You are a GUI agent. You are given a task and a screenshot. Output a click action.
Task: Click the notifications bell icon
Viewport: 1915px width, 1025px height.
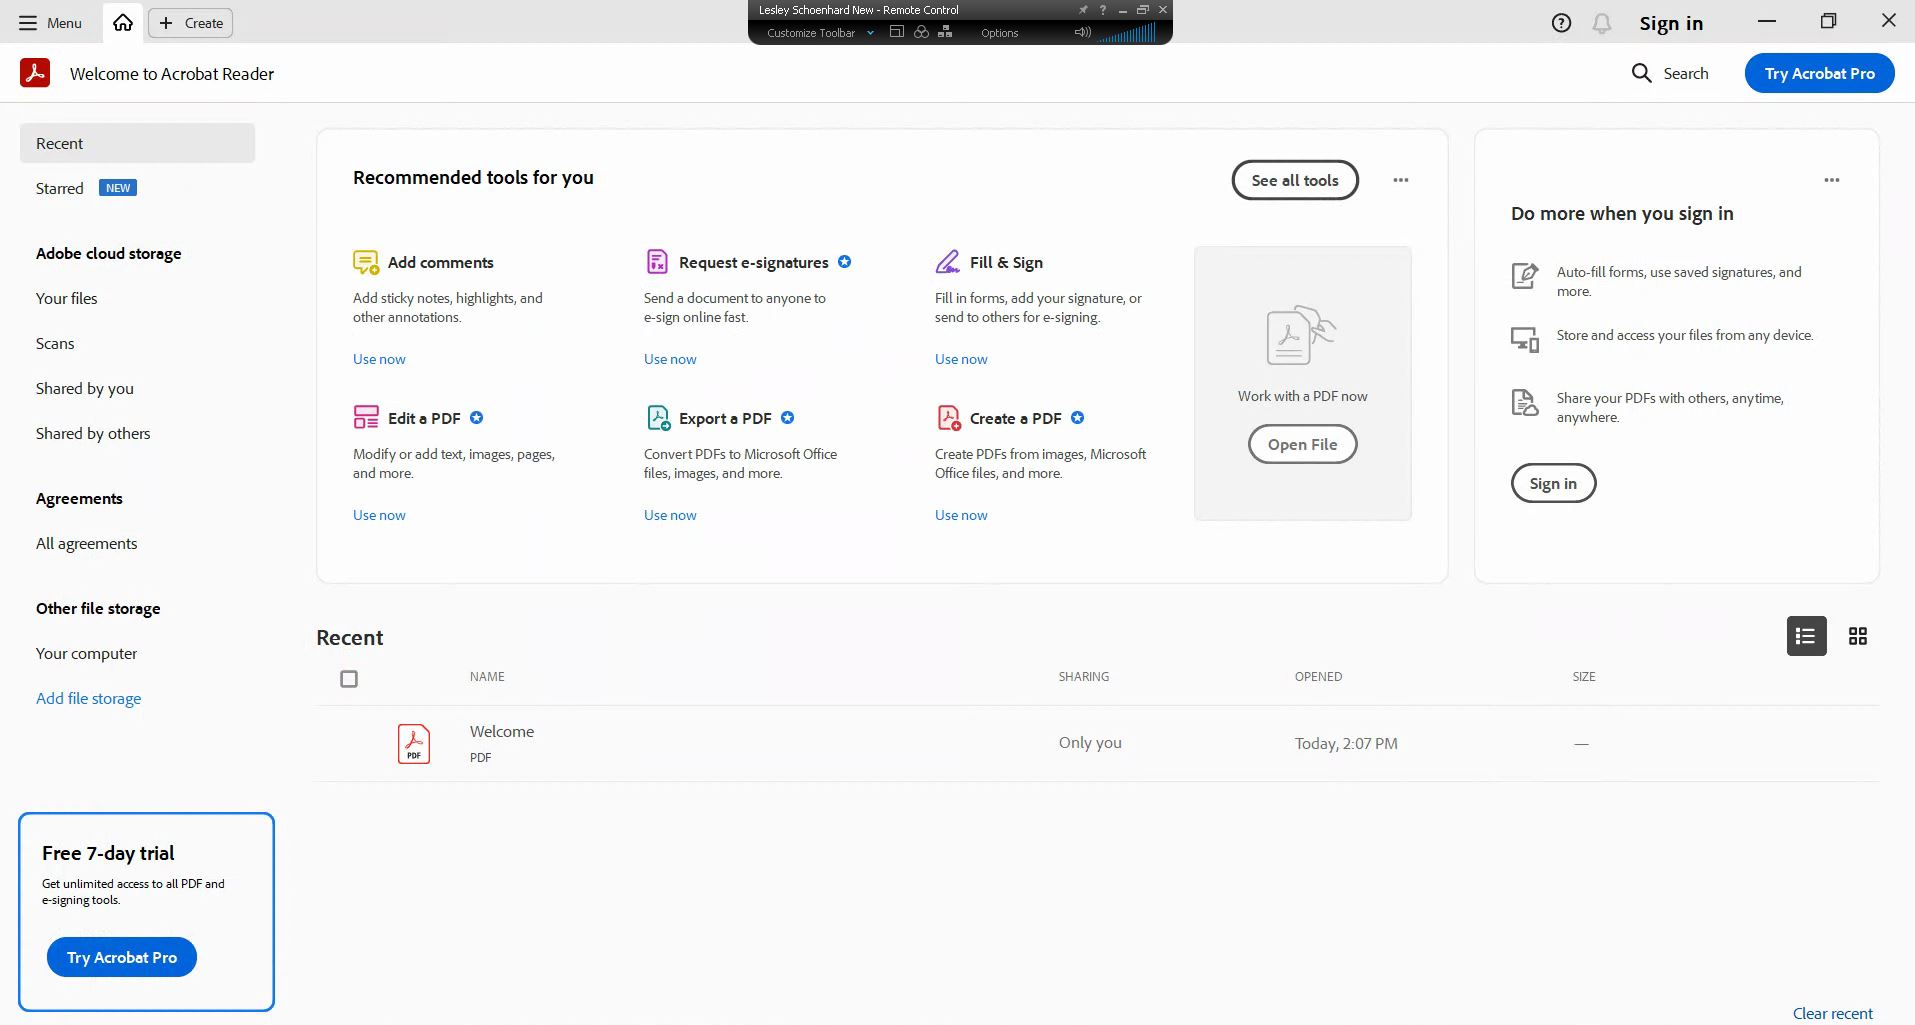pos(1602,23)
